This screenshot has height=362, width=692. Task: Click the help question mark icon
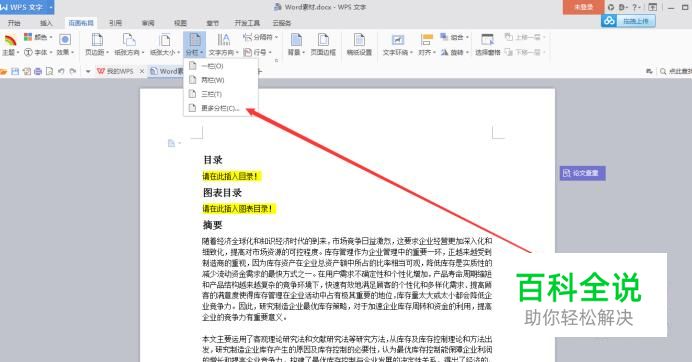(635, 7)
